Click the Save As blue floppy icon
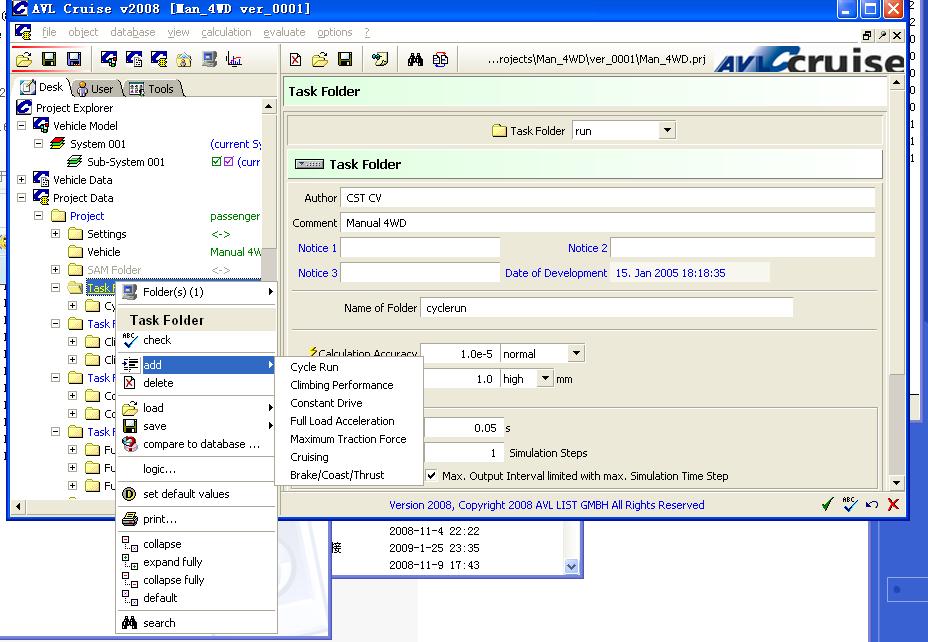Viewport: 928px width, 642px height. [74, 59]
